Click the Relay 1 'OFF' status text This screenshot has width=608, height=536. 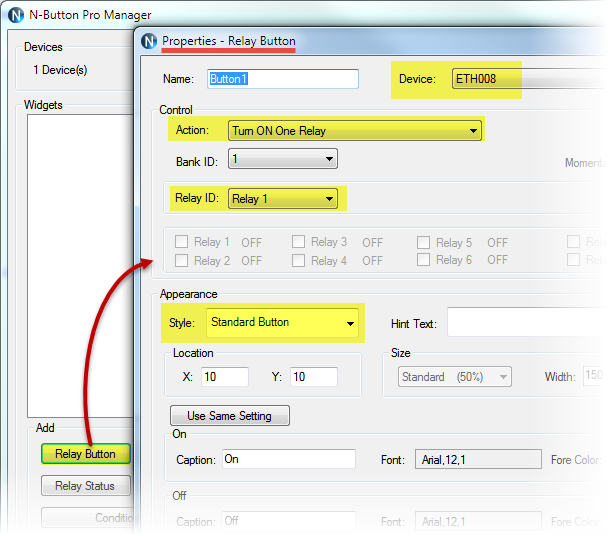252,242
